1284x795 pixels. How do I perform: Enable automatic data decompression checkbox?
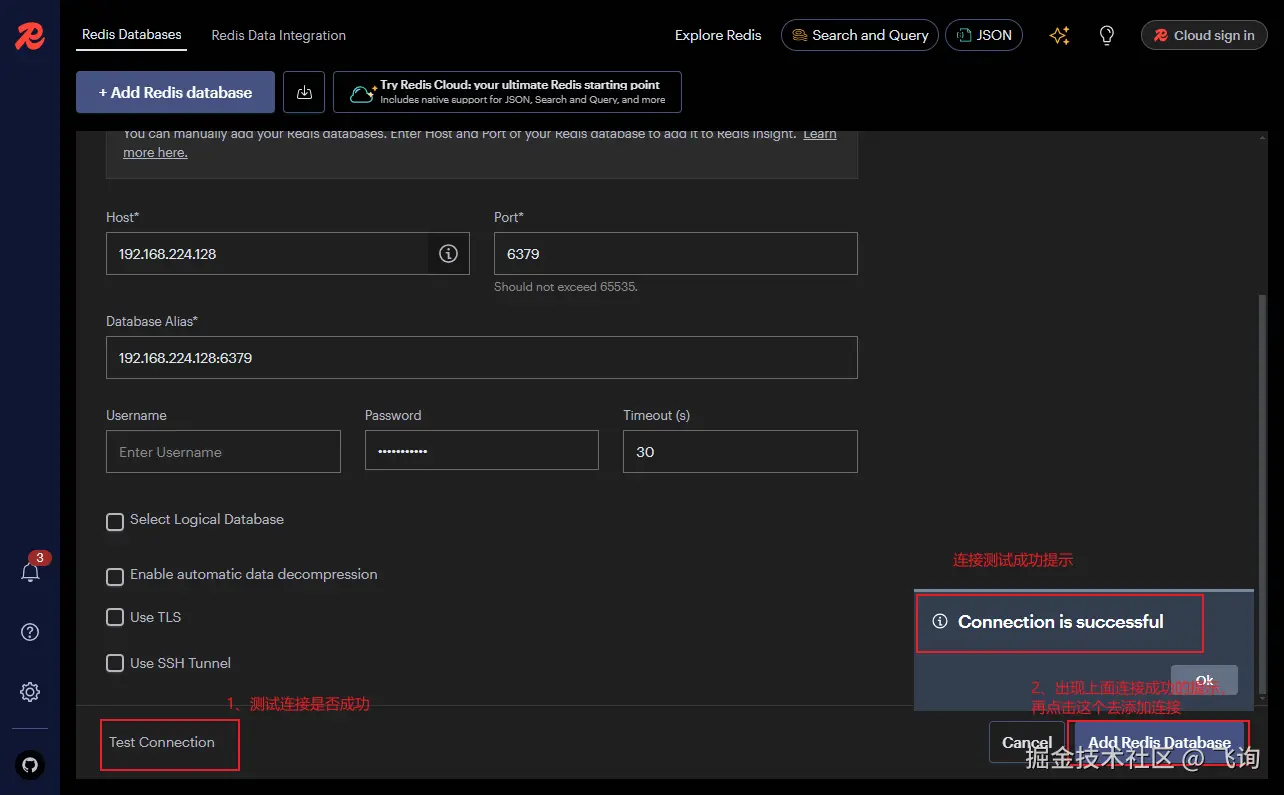(x=115, y=576)
